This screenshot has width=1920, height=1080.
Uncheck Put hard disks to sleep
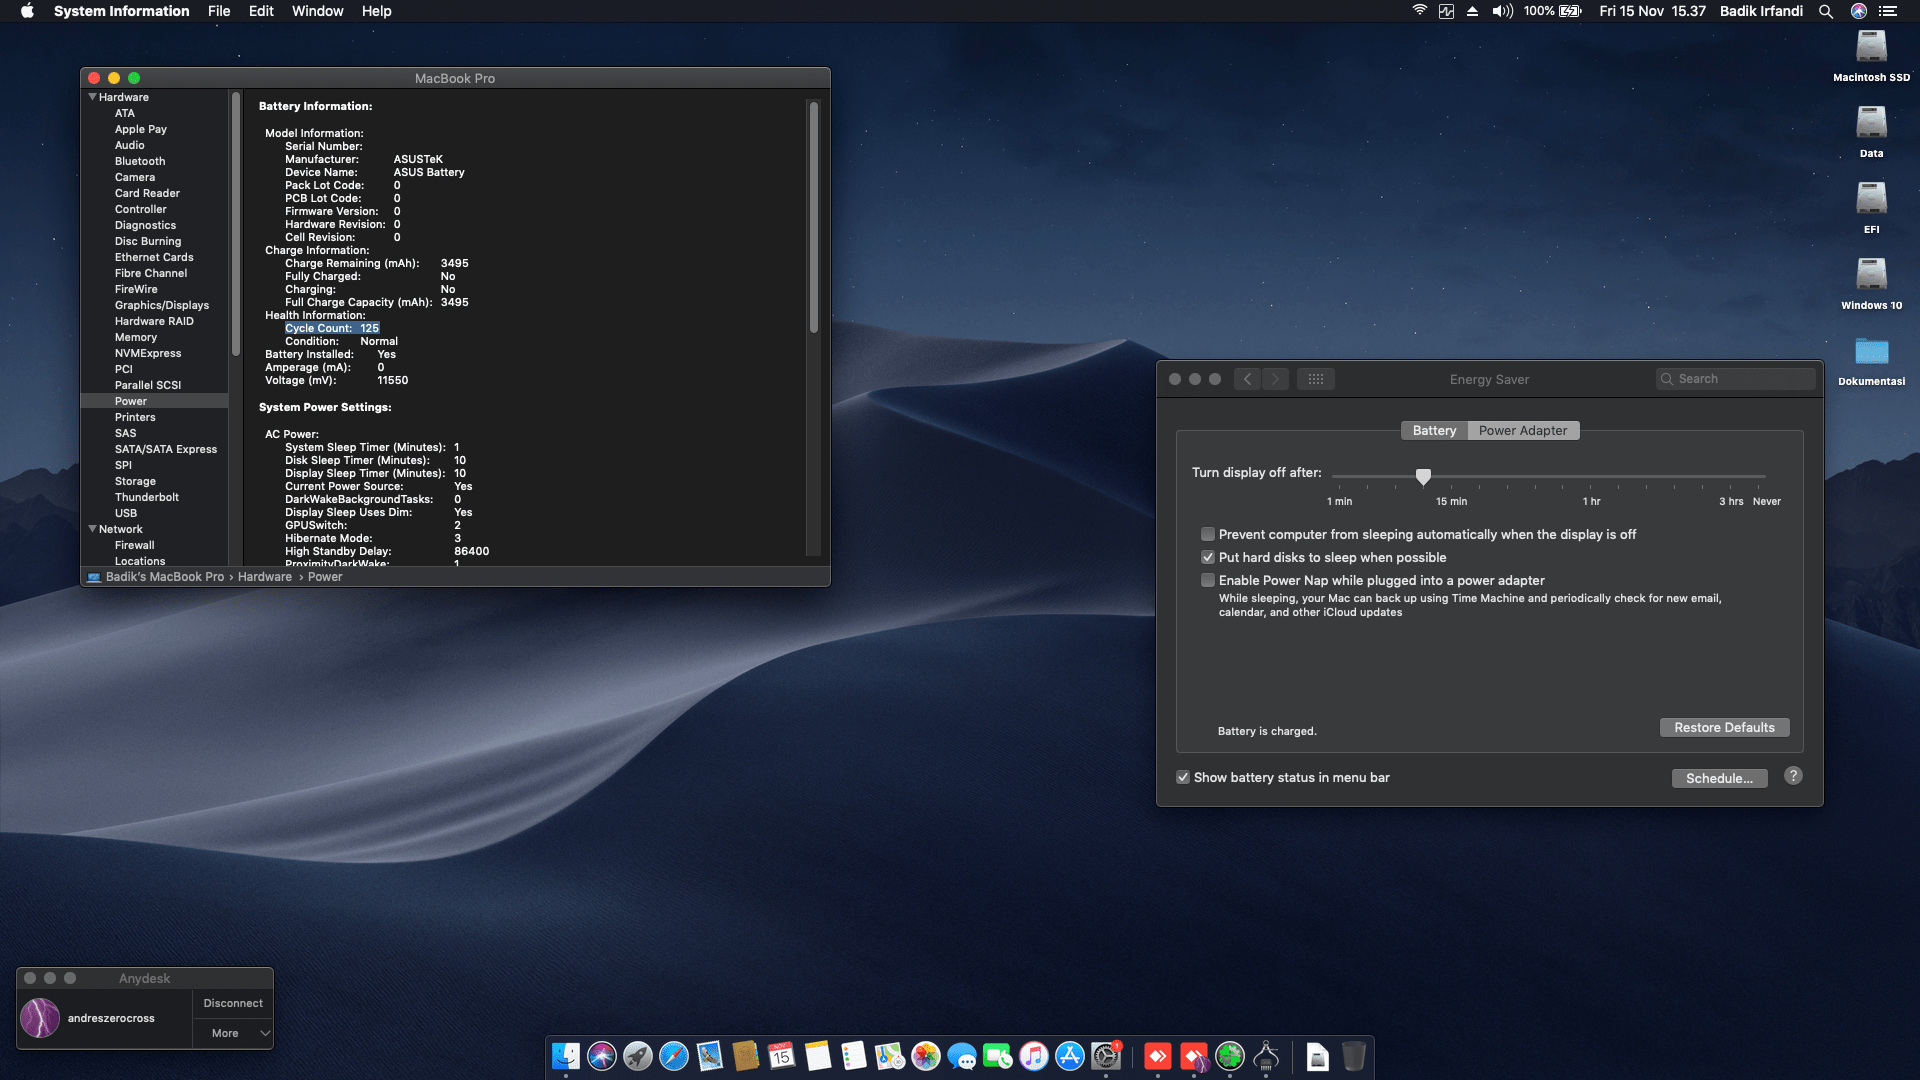1208,557
